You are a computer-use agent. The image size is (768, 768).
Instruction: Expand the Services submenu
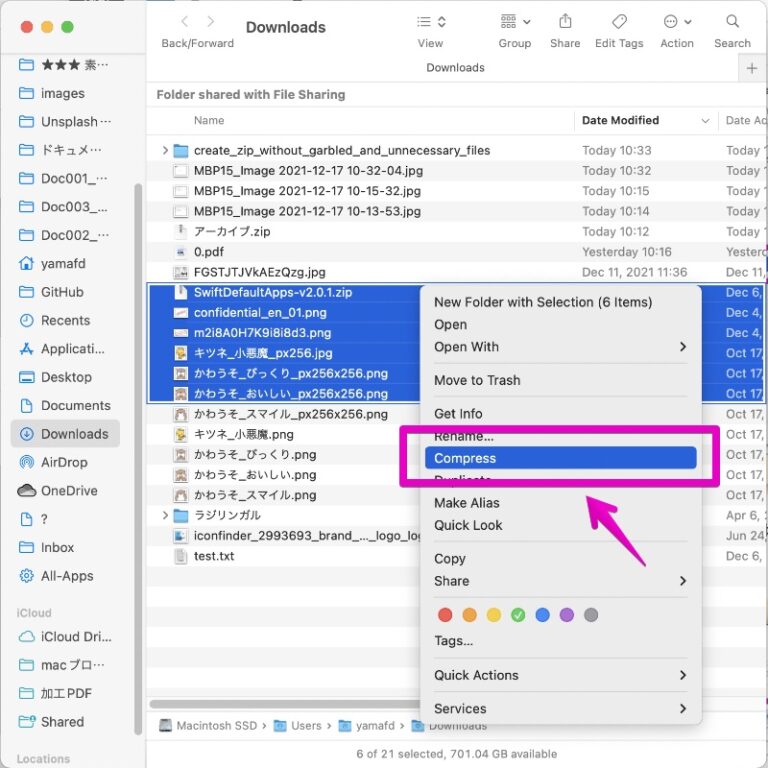point(560,709)
